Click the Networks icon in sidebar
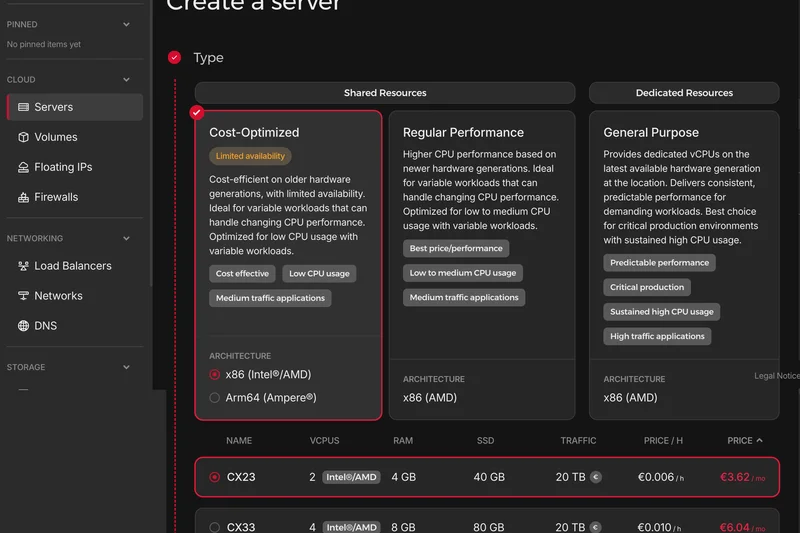This screenshot has width=800, height=533. [x=24, y=296]
